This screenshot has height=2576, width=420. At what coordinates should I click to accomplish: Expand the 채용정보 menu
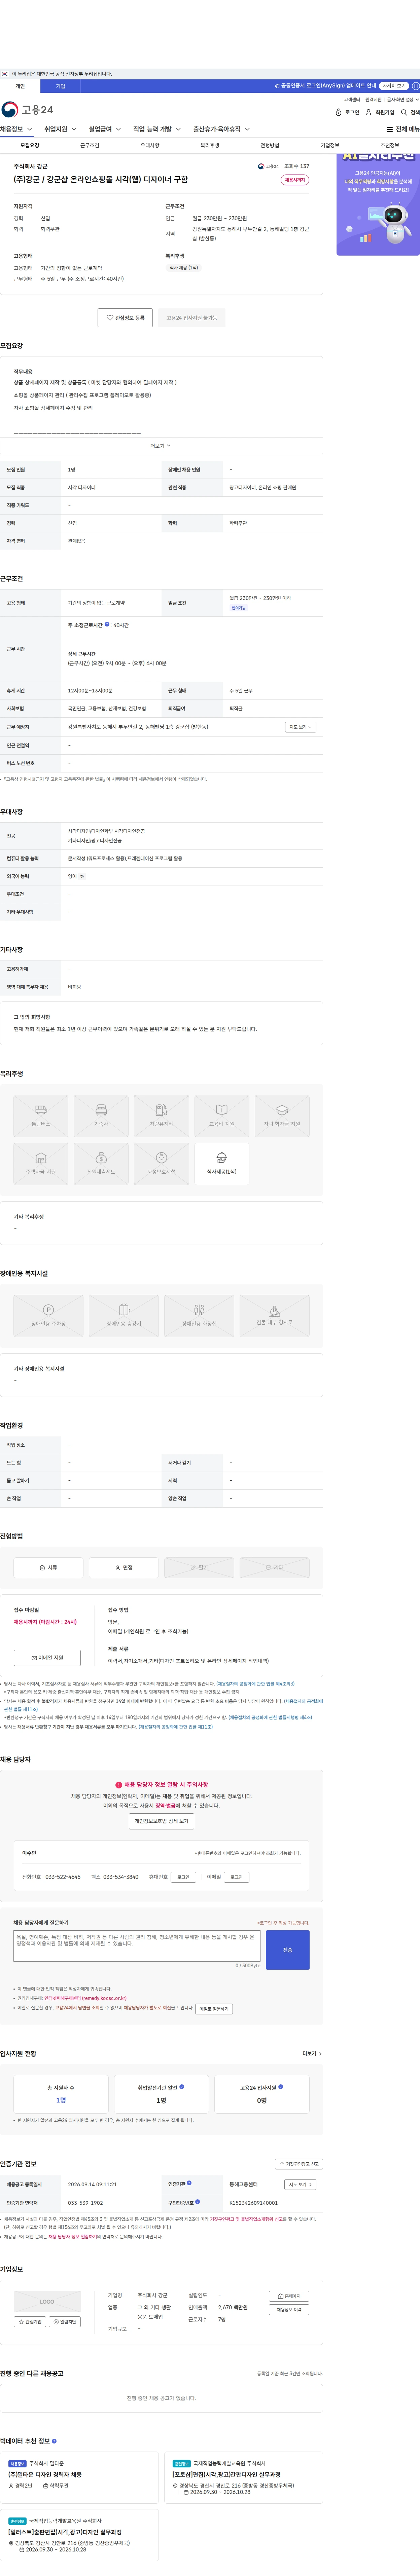(x=16, y=129)
